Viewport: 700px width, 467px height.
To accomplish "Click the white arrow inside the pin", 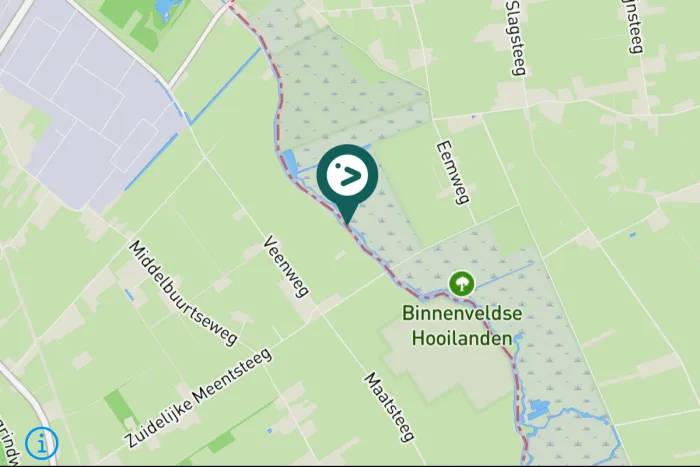I will (x=347, y=175).
